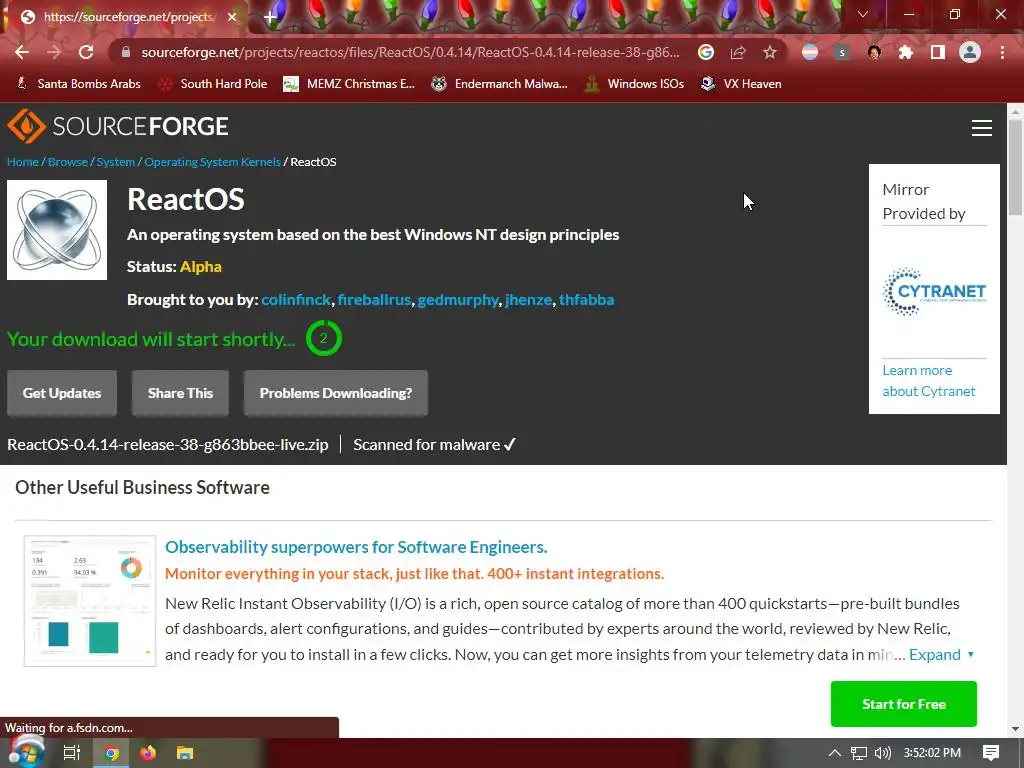
Task: Click the Start for Free button
Action: point(904,704)
